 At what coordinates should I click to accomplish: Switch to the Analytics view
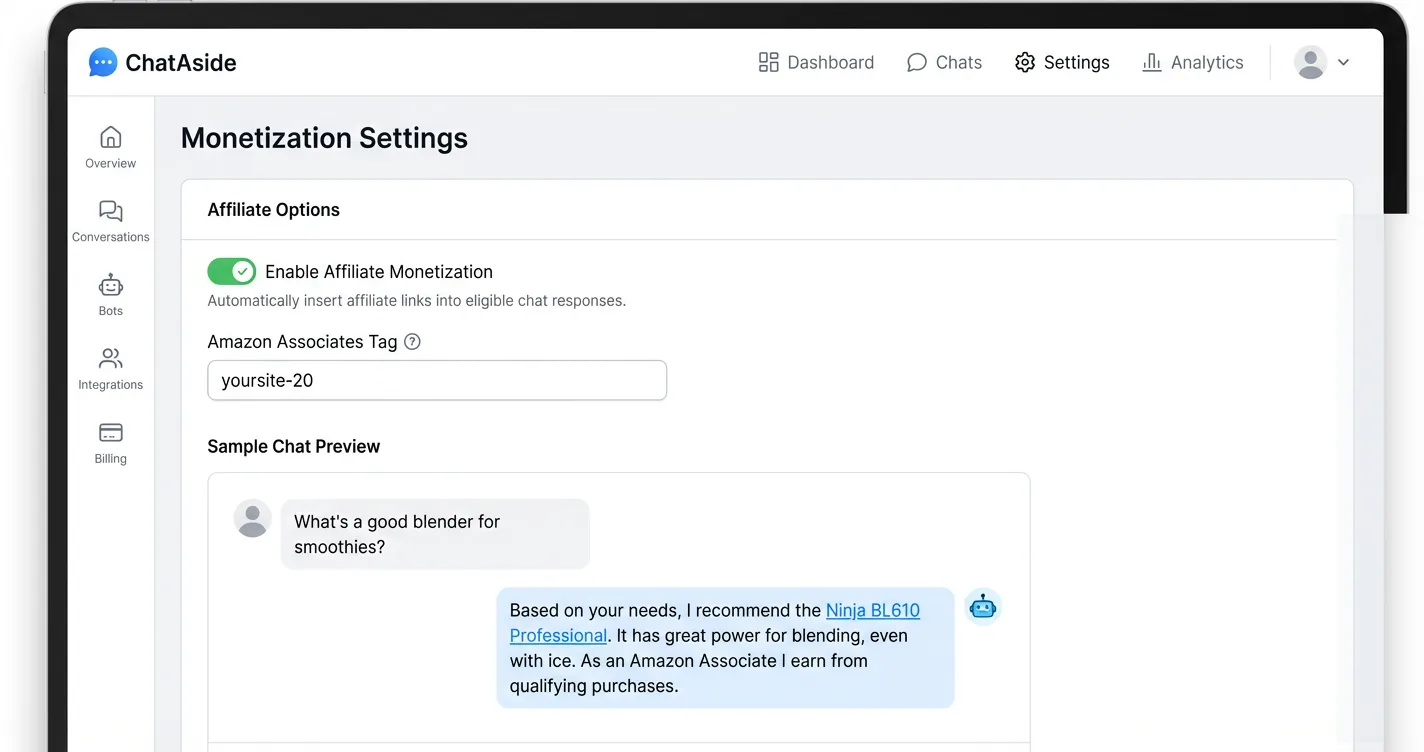[x=1192, y=62]
